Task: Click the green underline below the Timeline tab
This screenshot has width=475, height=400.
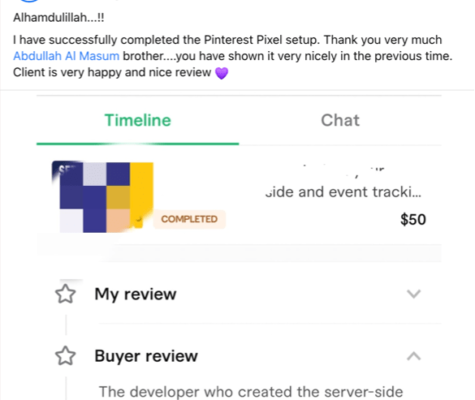Action: click(x=138, y=144)
